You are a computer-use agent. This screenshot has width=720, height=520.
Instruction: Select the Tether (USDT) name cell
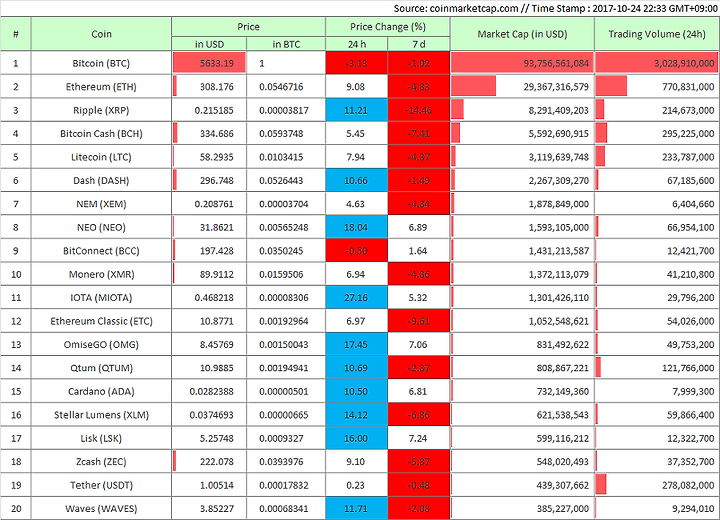tap(101, 485)
